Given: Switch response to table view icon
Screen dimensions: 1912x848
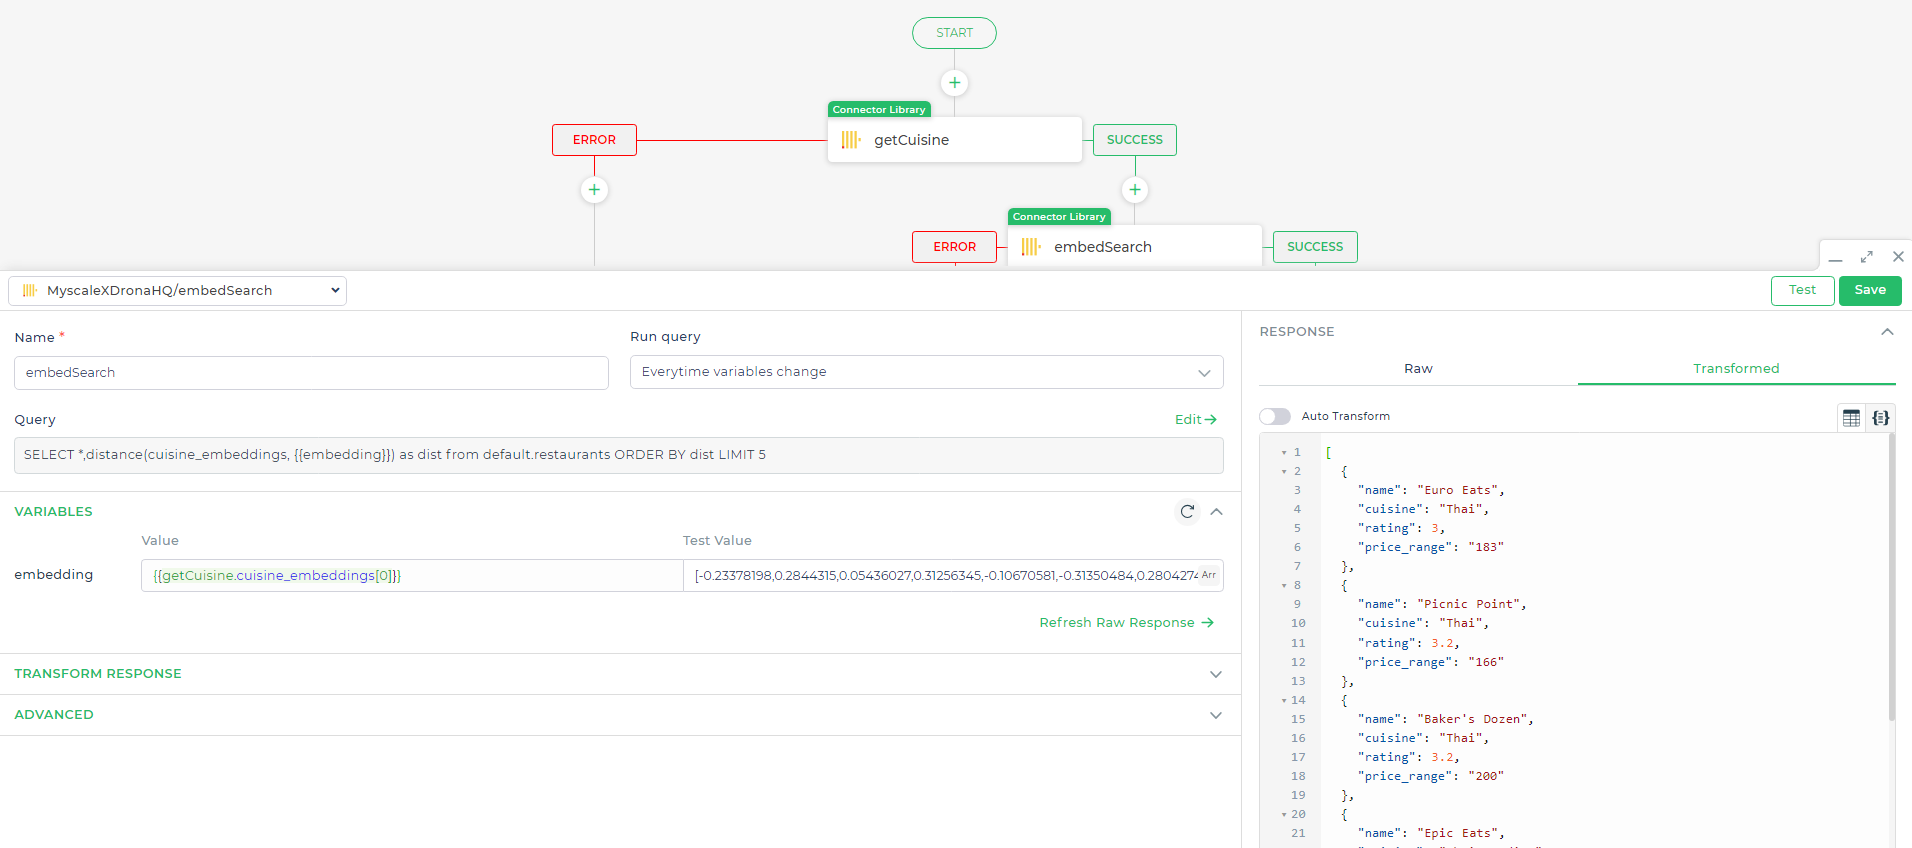Looking at the screenshot, I should (x=1851, y=418).
